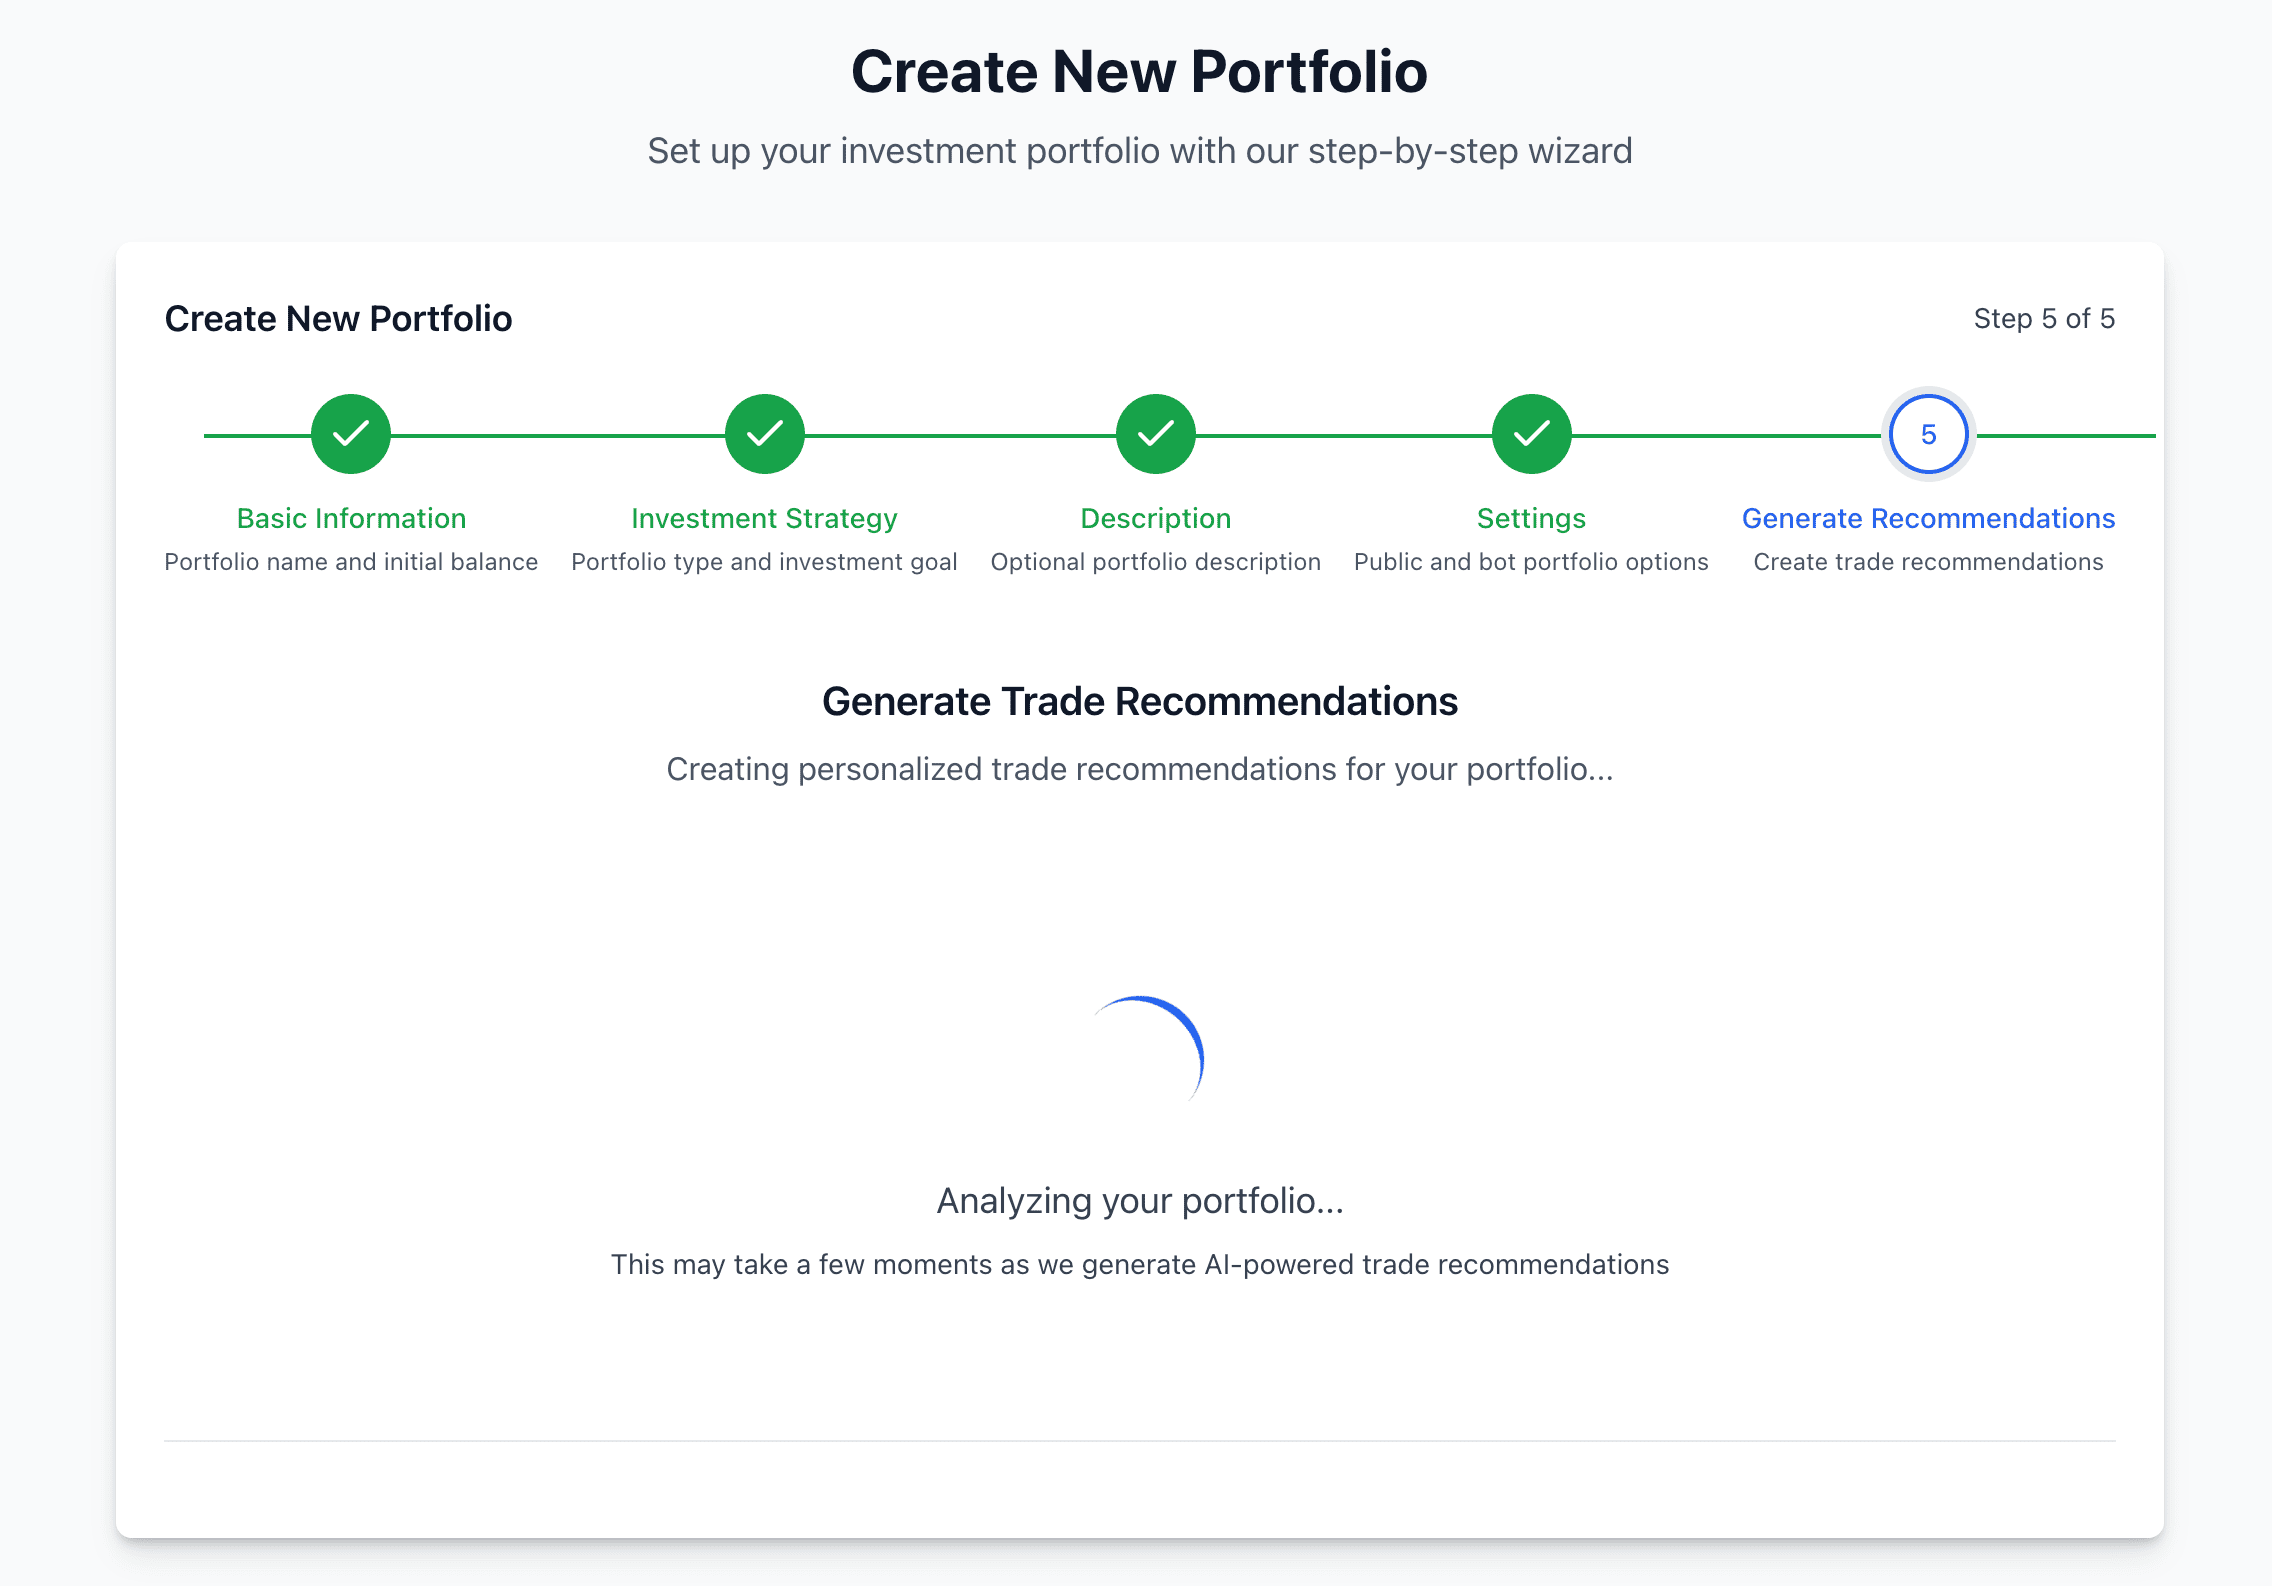Jump to the Description step label

click(x=1154, y=518)
